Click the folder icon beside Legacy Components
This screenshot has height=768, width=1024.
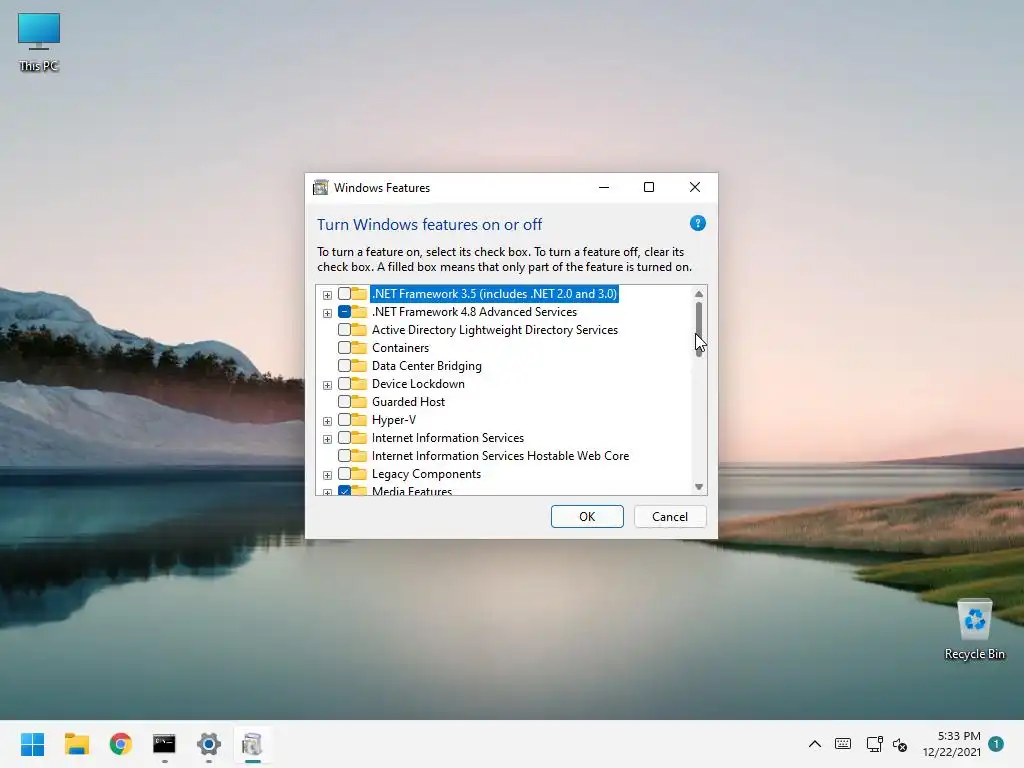(359, 473)
